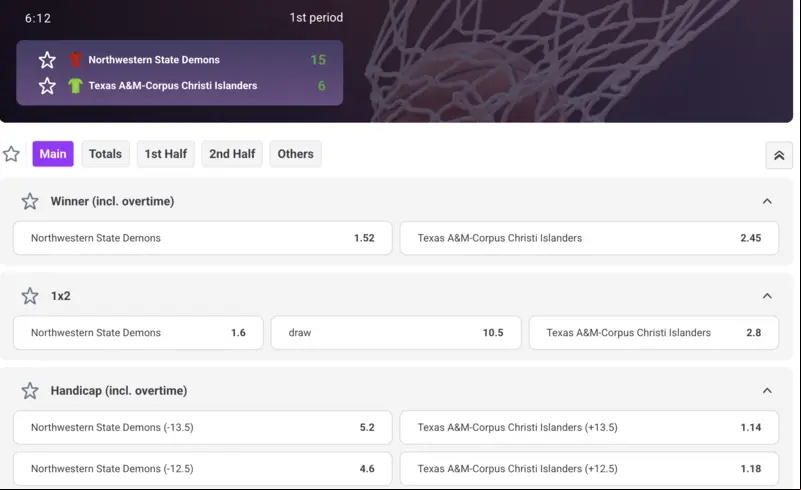Pick Texas A&M-Corpus Christi 1x2 at 2.8

pyautogui.click(x=654, y=333)
